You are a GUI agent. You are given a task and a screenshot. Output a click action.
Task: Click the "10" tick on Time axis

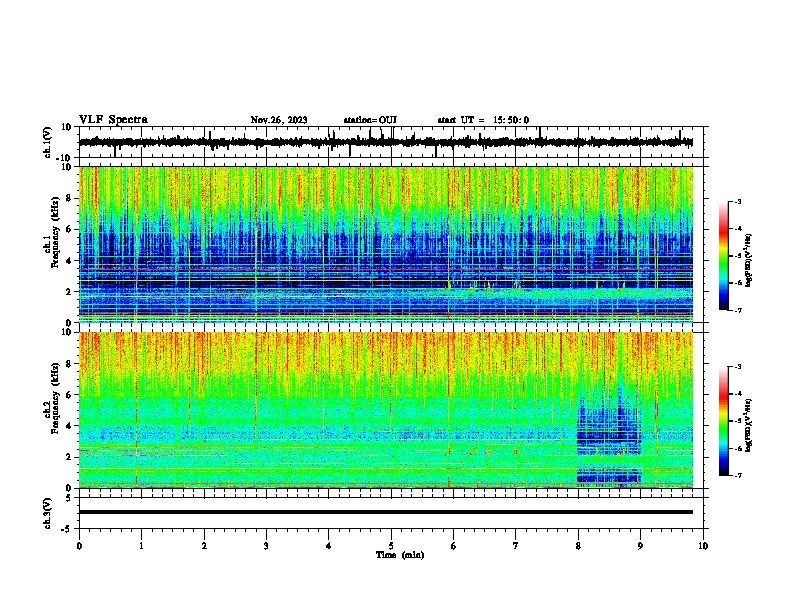(703, 546)
